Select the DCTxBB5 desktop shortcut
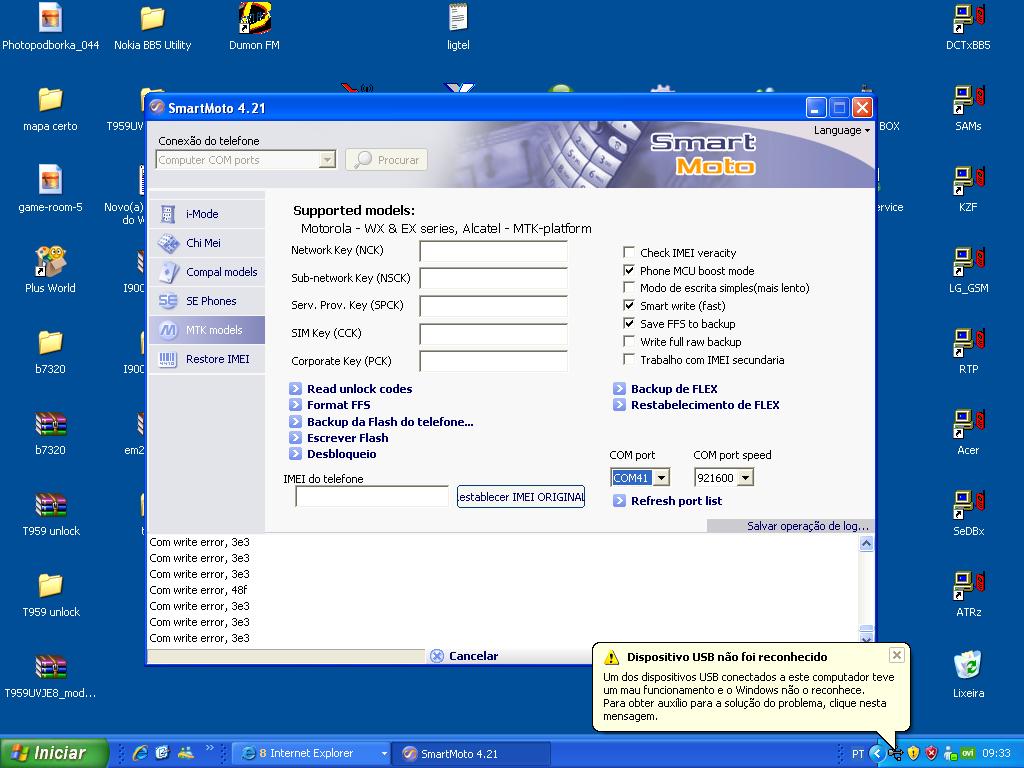1024x768 pixels. [968, 27]
